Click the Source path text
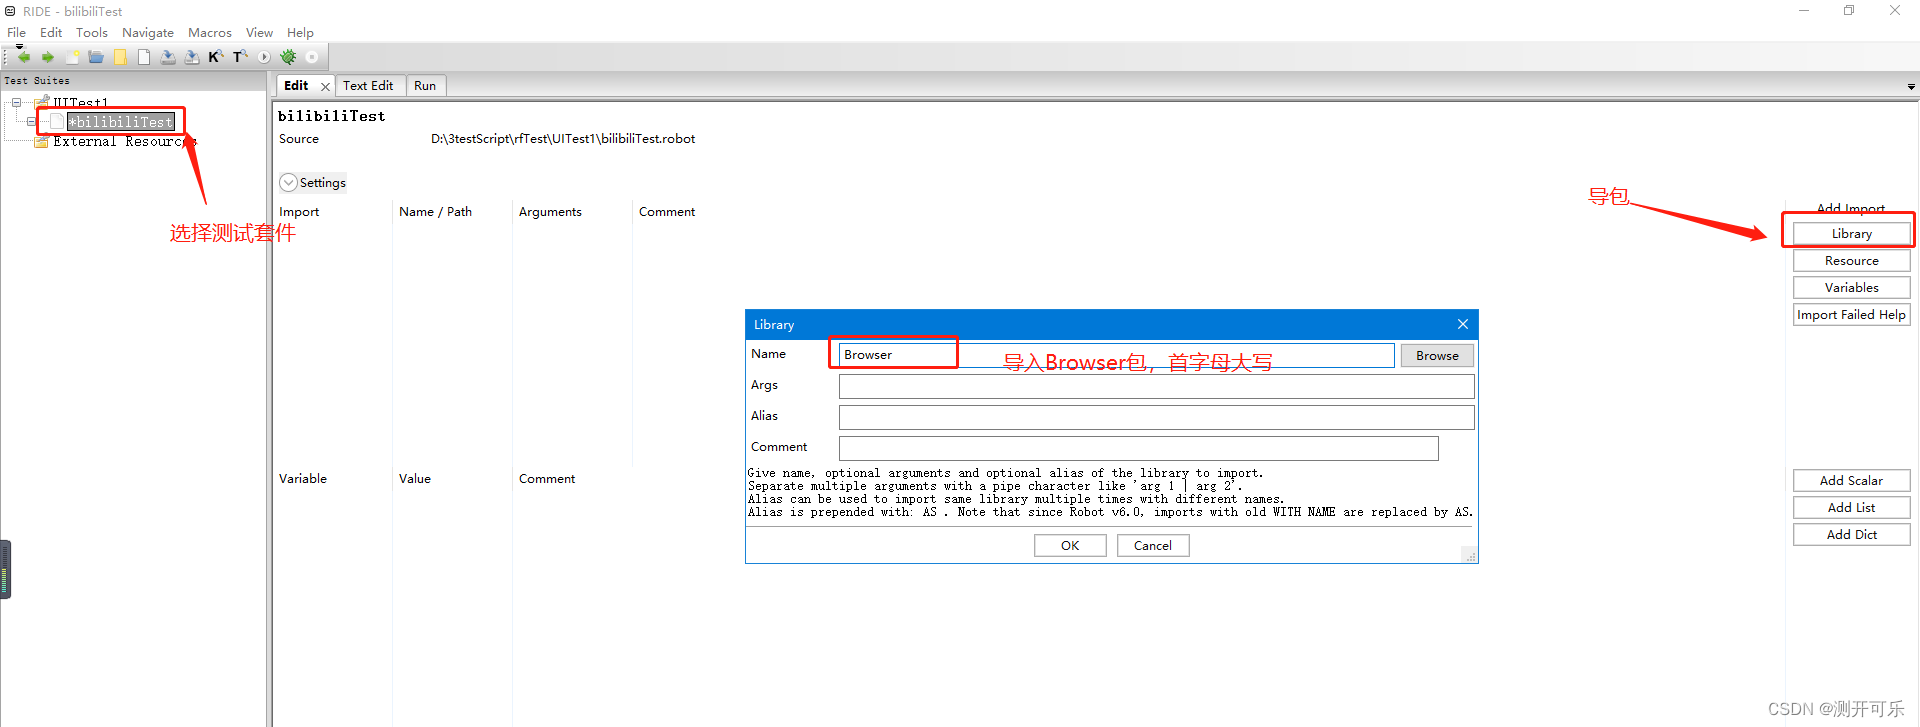Screen dimensions: 1920x727 click(563, 139)
